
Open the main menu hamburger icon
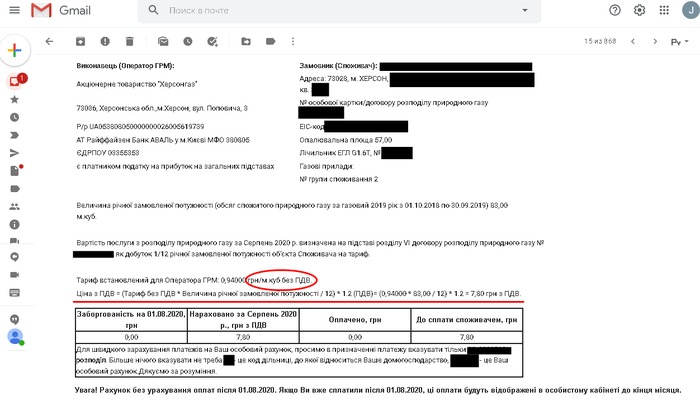13,11
